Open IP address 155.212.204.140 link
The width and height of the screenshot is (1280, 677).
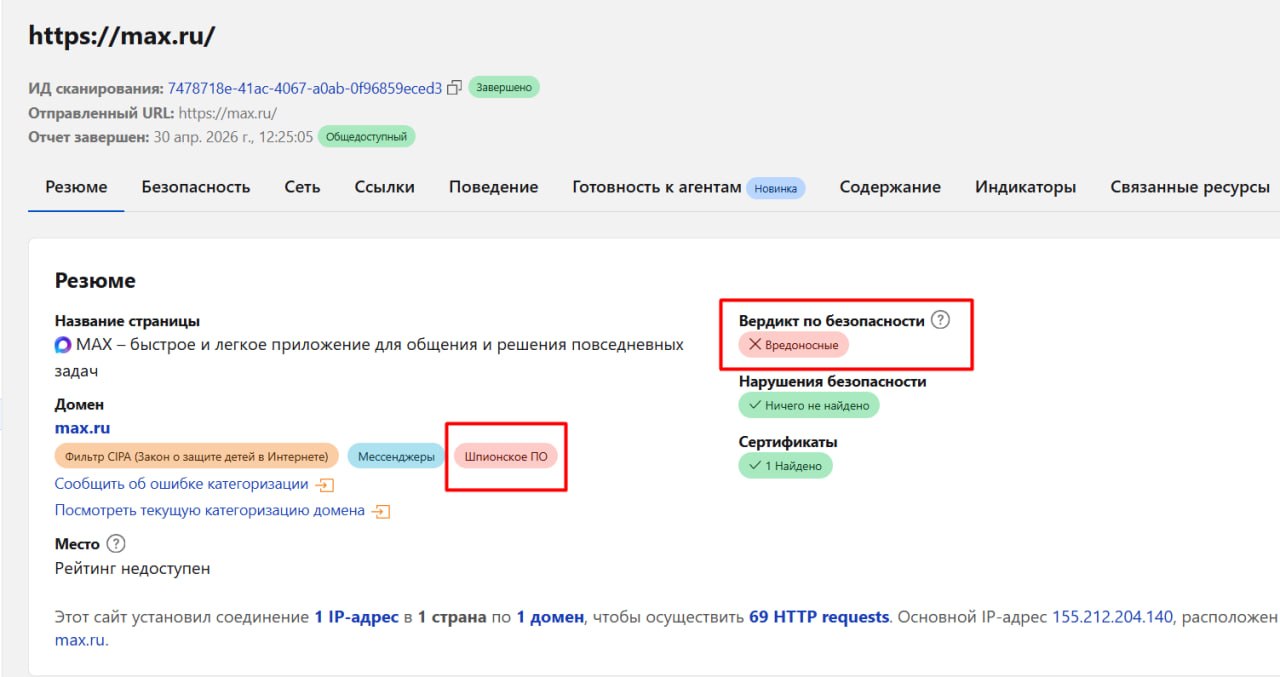(x=1112, y=617)
